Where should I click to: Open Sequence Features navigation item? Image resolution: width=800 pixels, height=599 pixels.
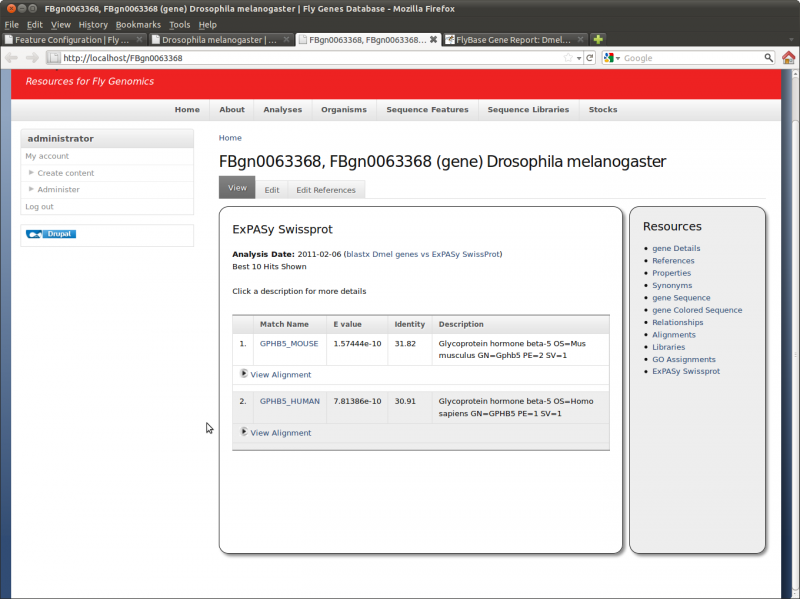pyautogui.click(x=428, y=110)
